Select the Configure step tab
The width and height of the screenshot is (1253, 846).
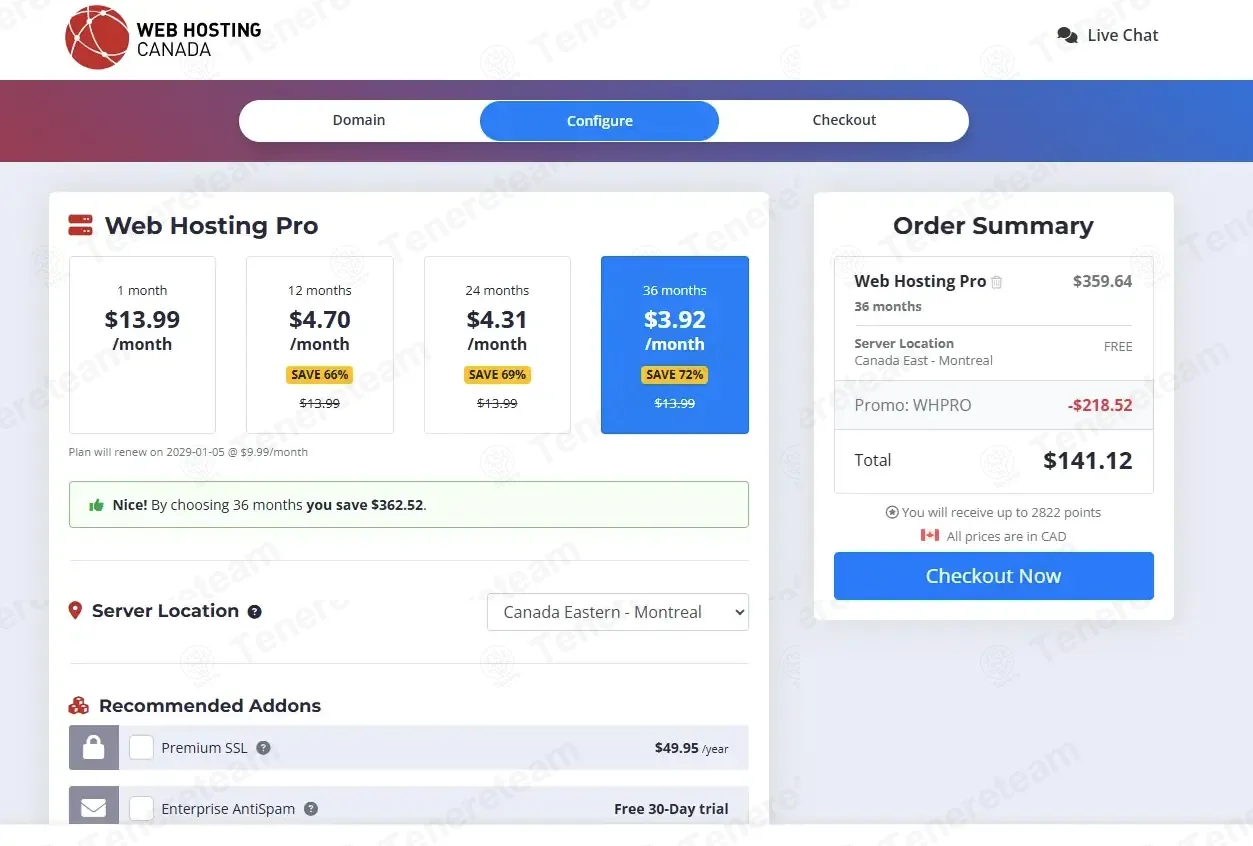point(600,121)
